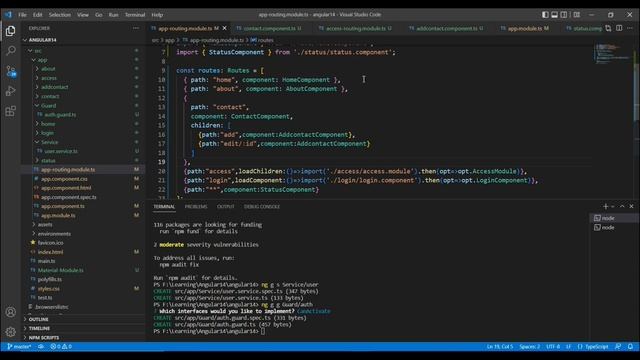Open the Extensions view icon
The width and height of the screenshot is (640, 360).
(11, 111)
